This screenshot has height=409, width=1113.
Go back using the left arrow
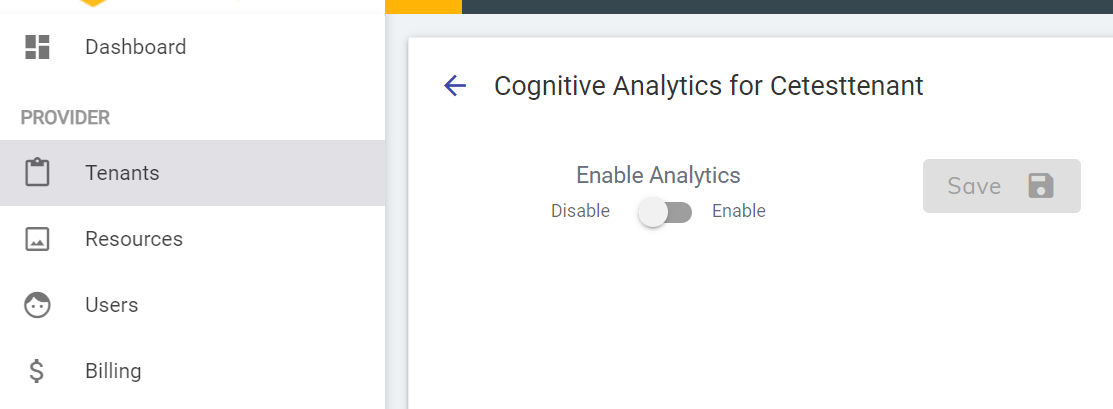(455, 86)
